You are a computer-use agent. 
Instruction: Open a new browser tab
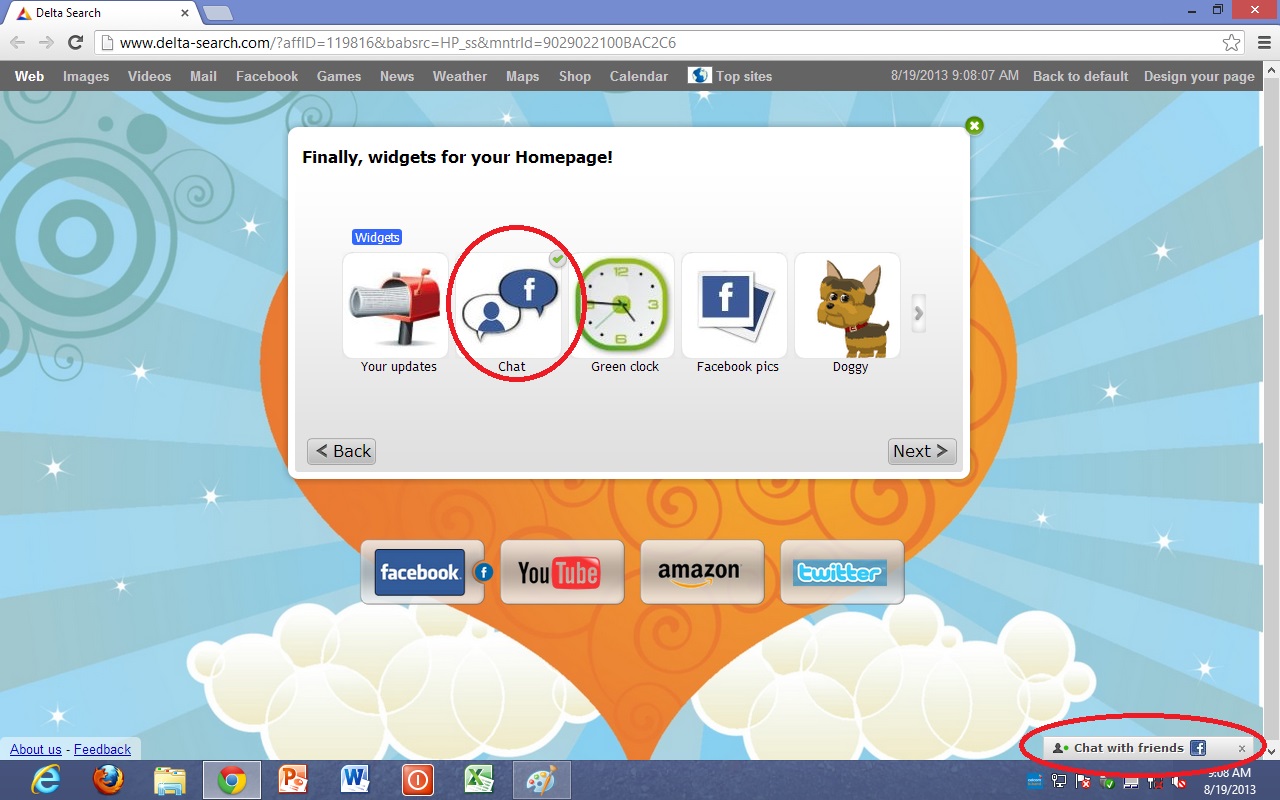coord(217,13)
